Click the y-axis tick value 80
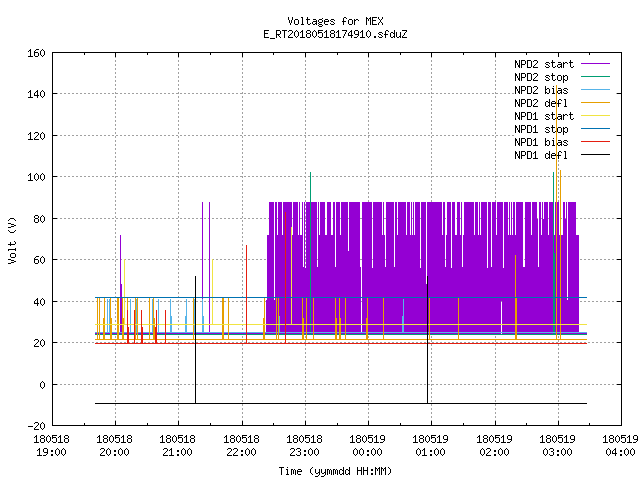This screenshot has height=480, width=640. [39, 219]
